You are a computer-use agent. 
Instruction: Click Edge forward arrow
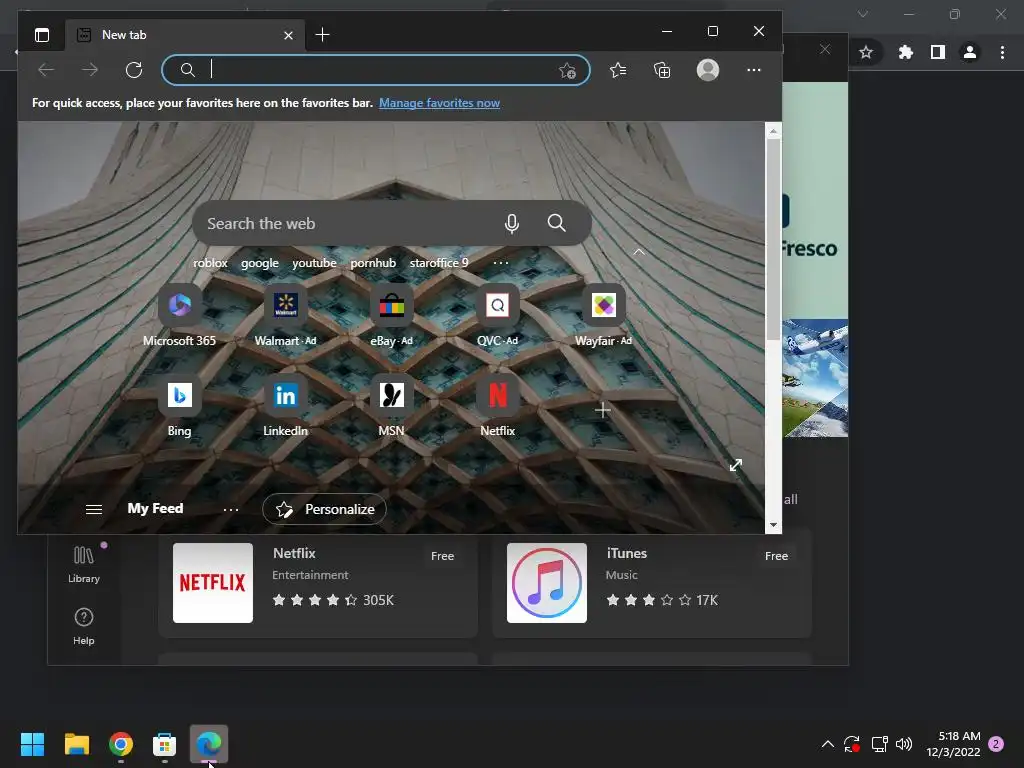90,70
